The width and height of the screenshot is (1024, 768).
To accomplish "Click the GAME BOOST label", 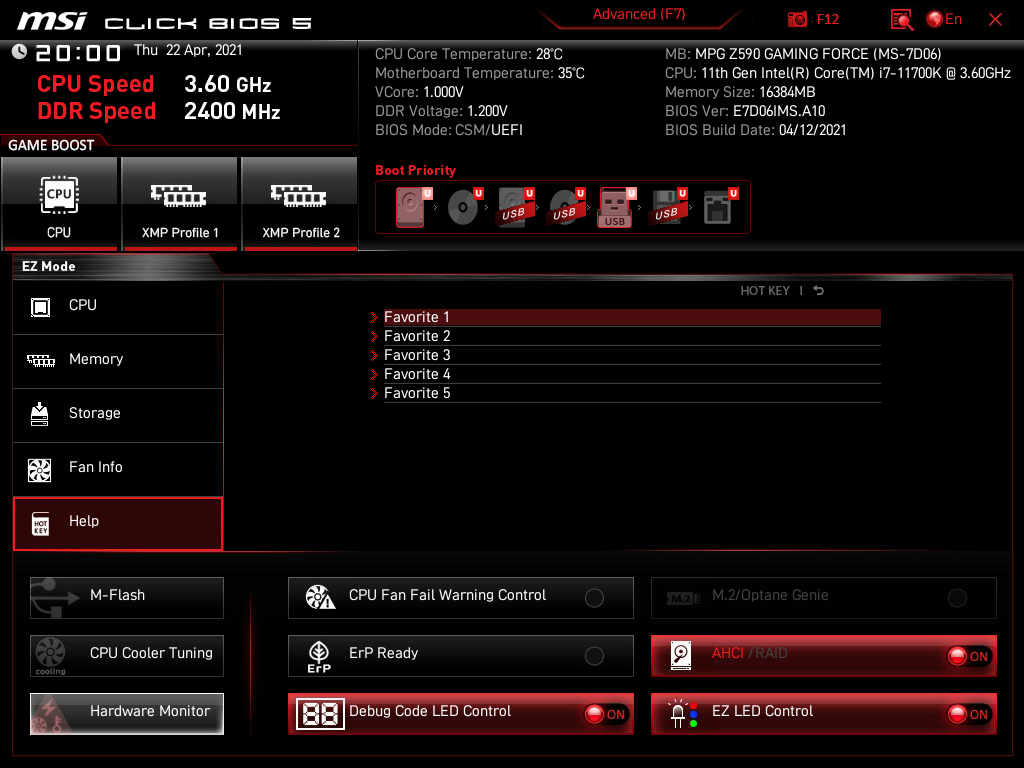I will pos(51,146).
